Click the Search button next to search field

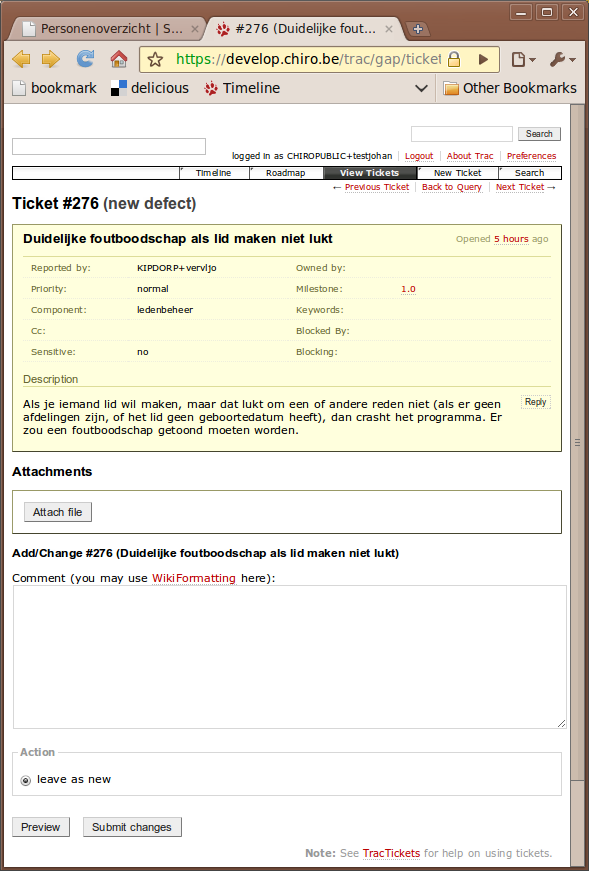539,134
